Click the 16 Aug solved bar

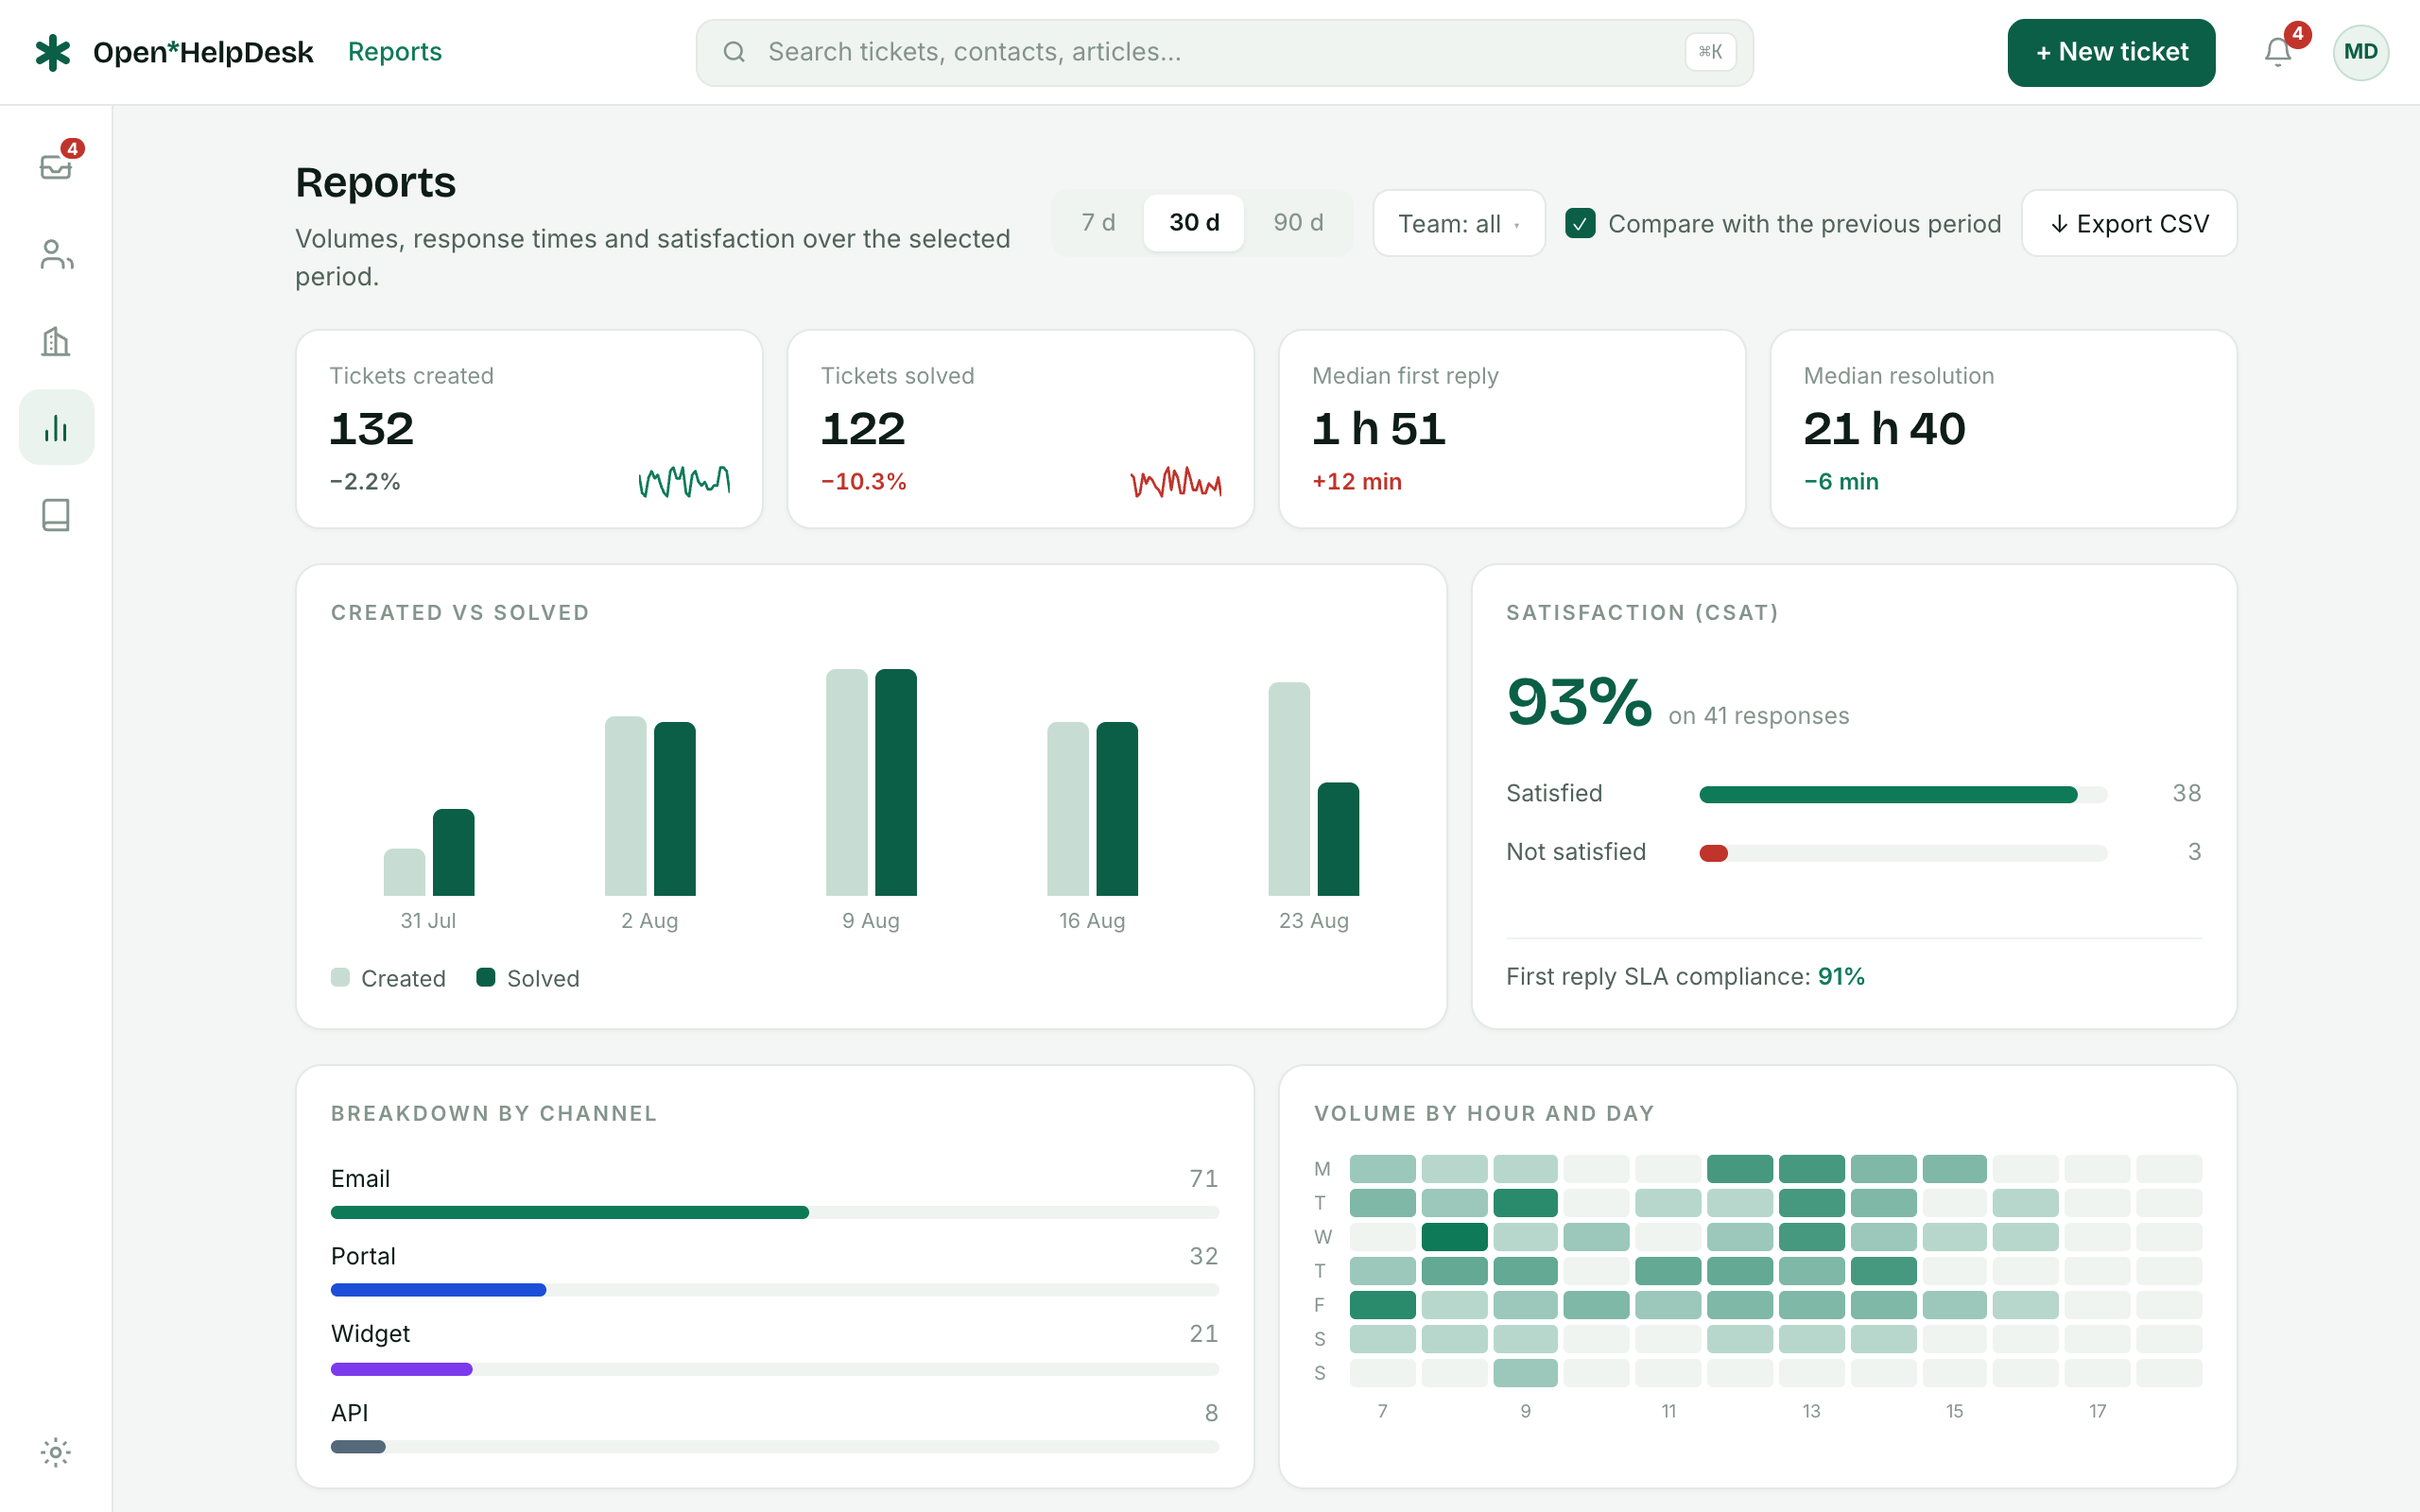coord(1117,809)
